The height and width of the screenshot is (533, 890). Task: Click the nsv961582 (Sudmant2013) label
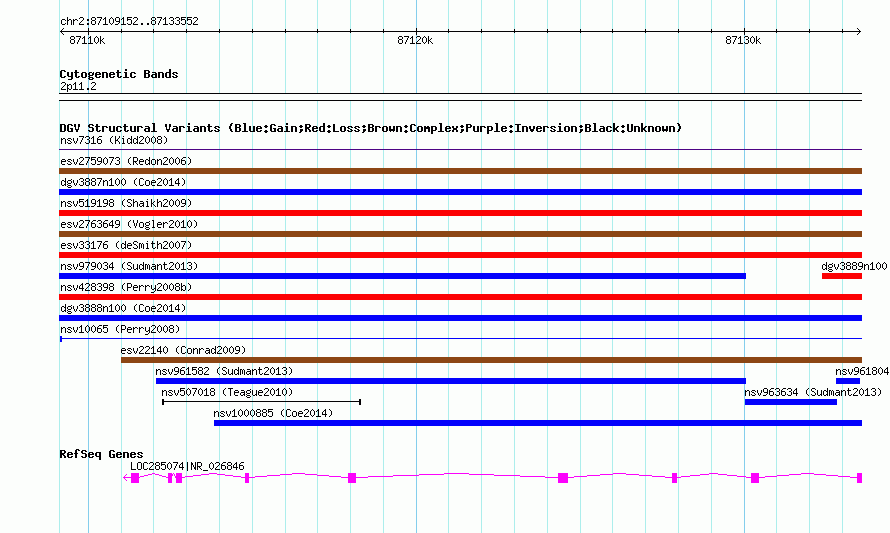(224, 371)
